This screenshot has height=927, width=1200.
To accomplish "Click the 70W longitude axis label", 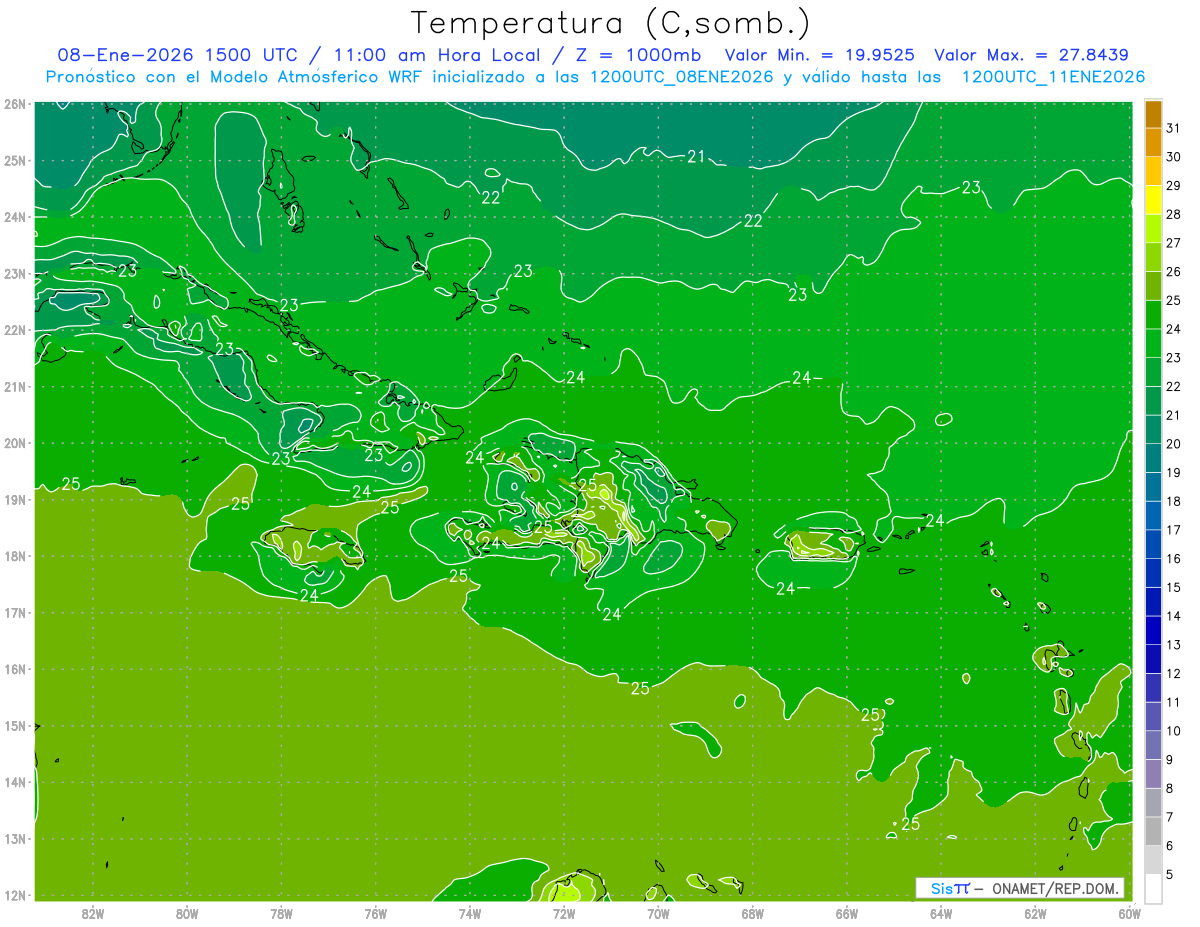I will pos(658,913).
